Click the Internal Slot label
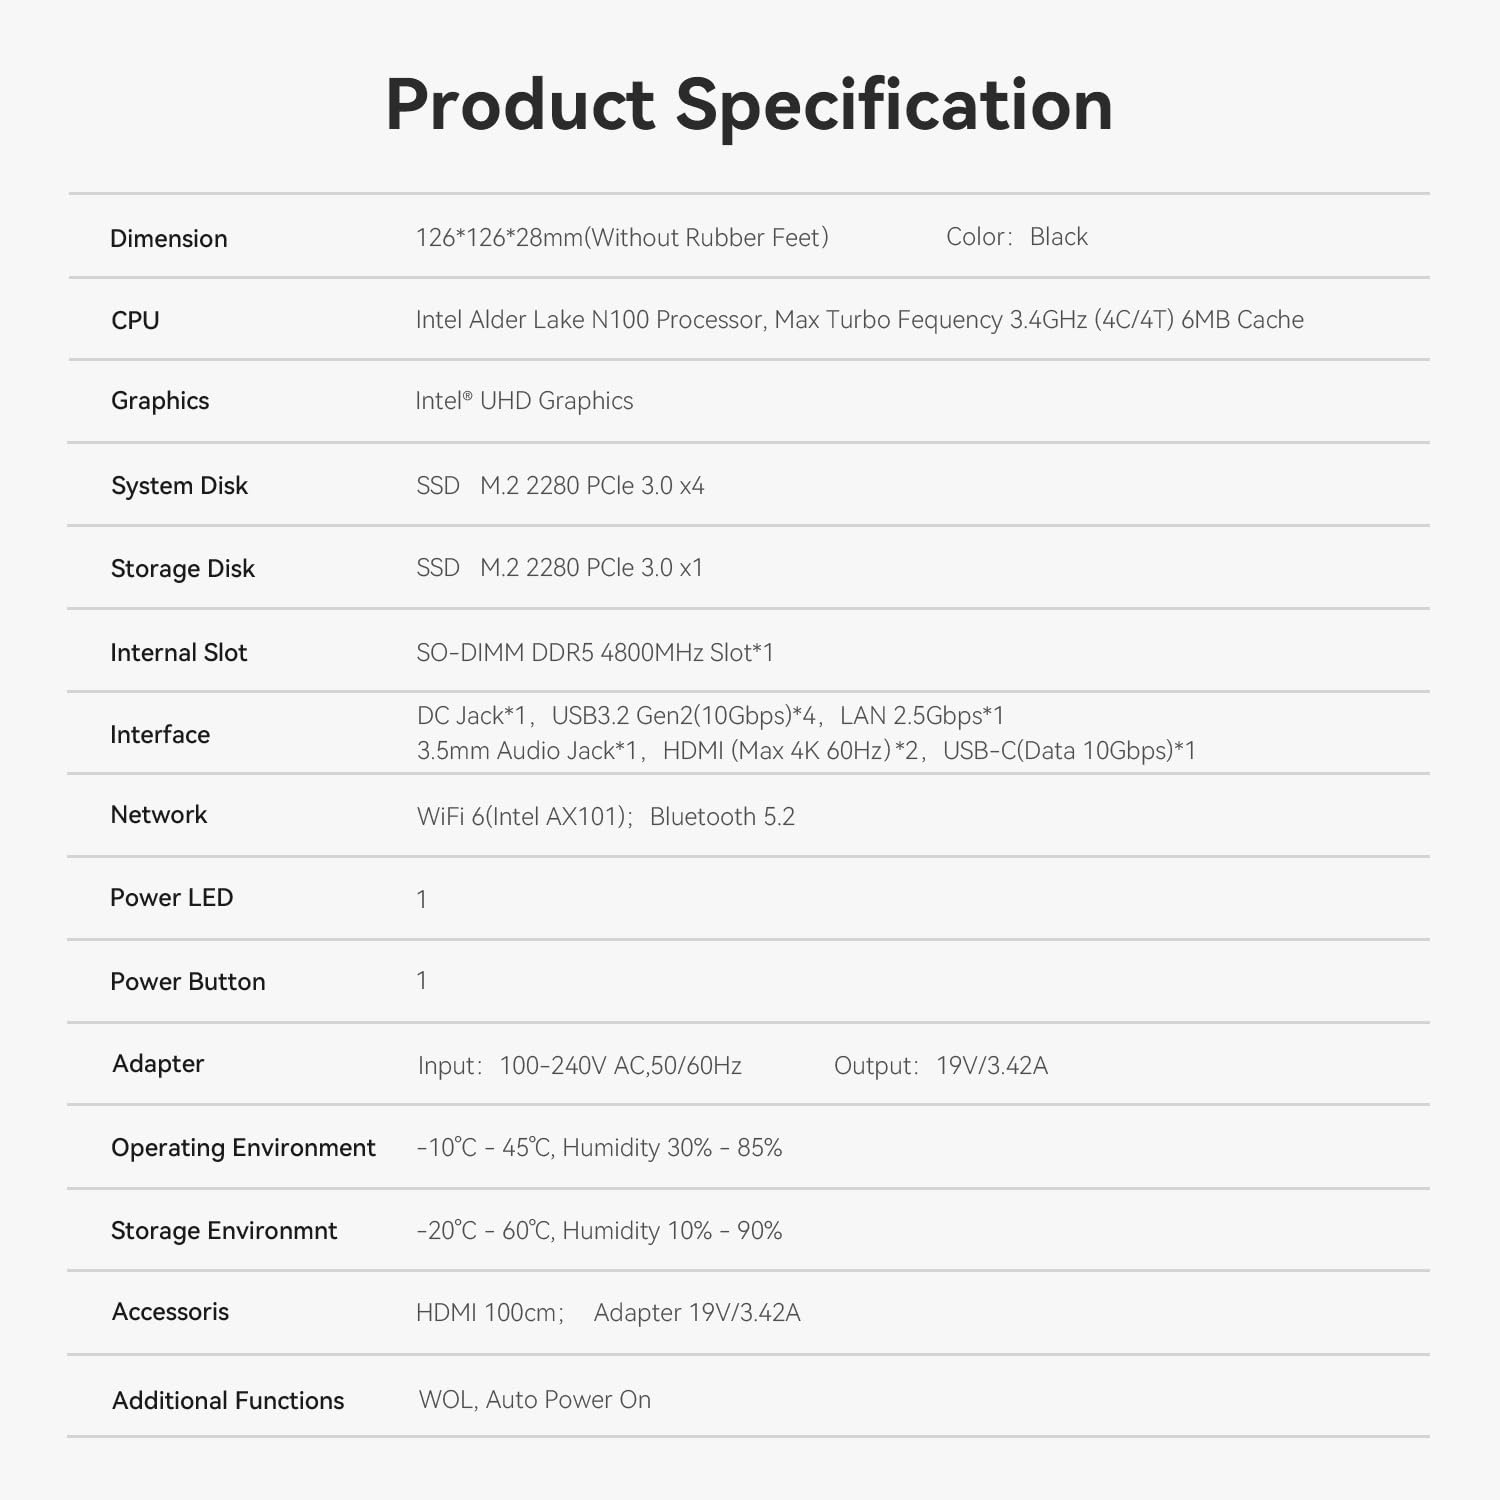 [178, 653]
